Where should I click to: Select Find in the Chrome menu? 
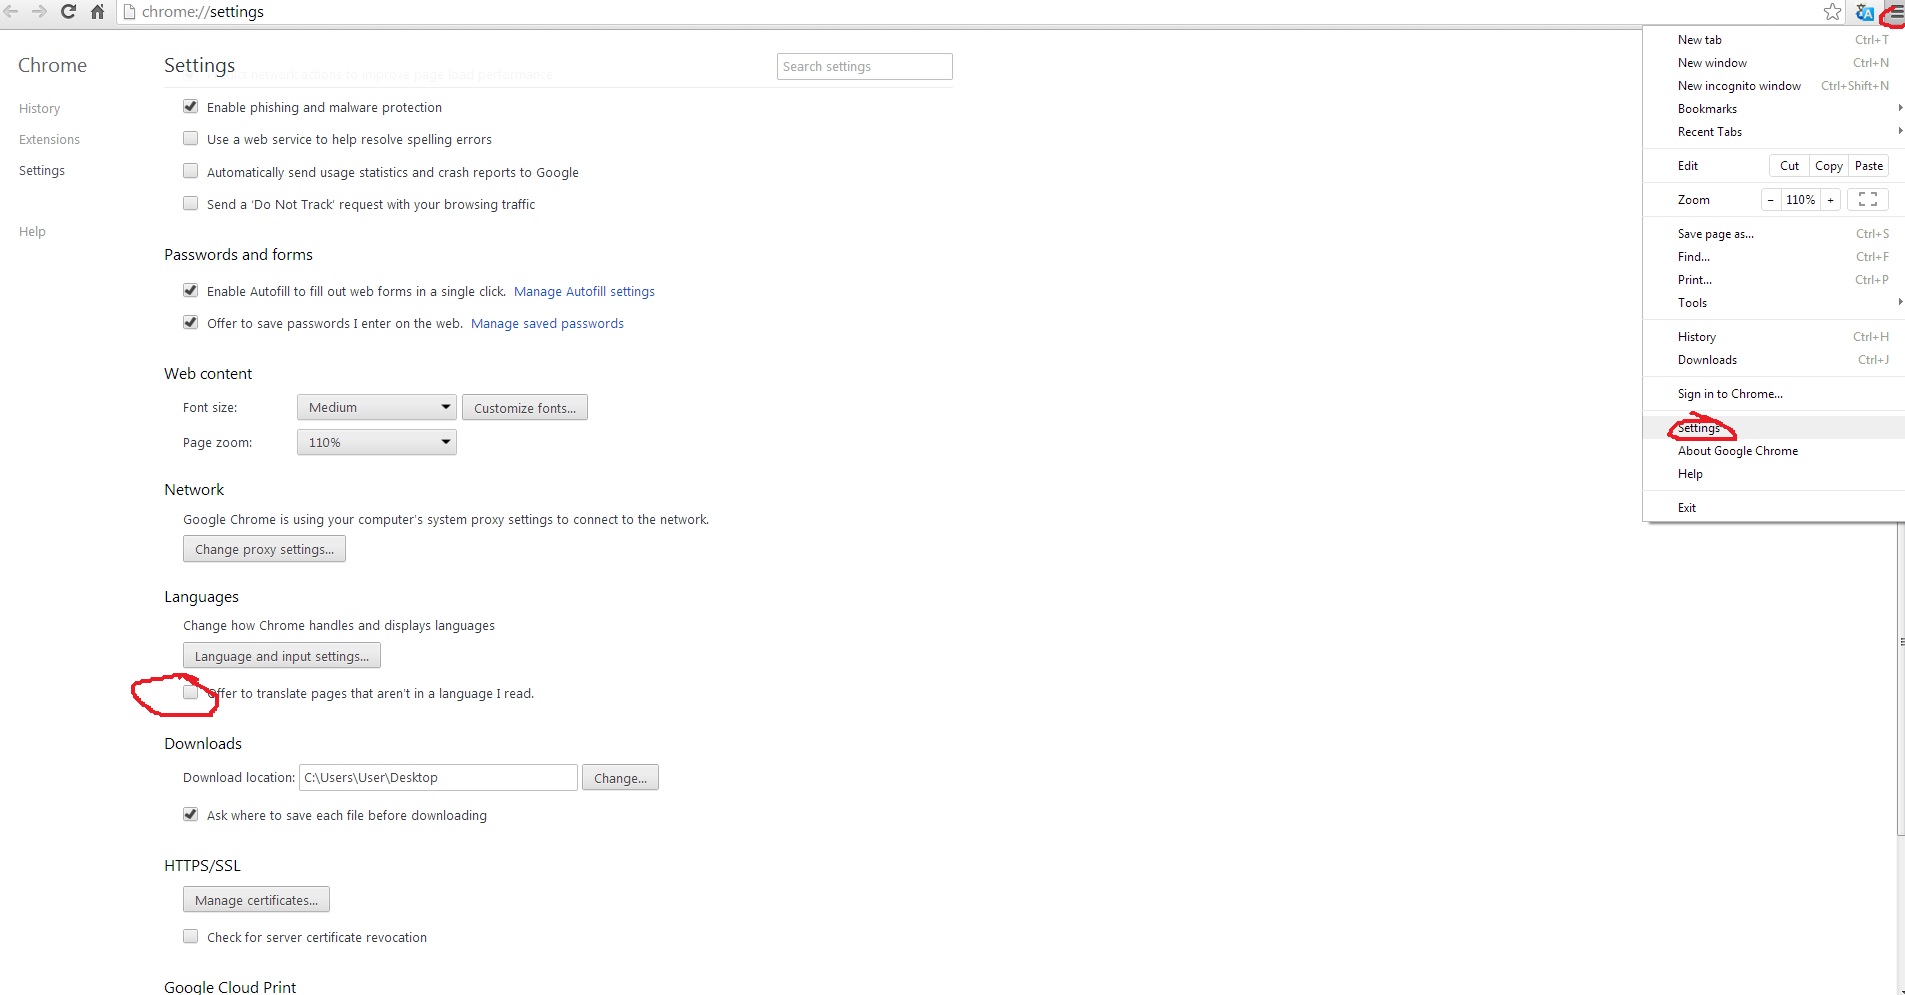pos(1773,257)
